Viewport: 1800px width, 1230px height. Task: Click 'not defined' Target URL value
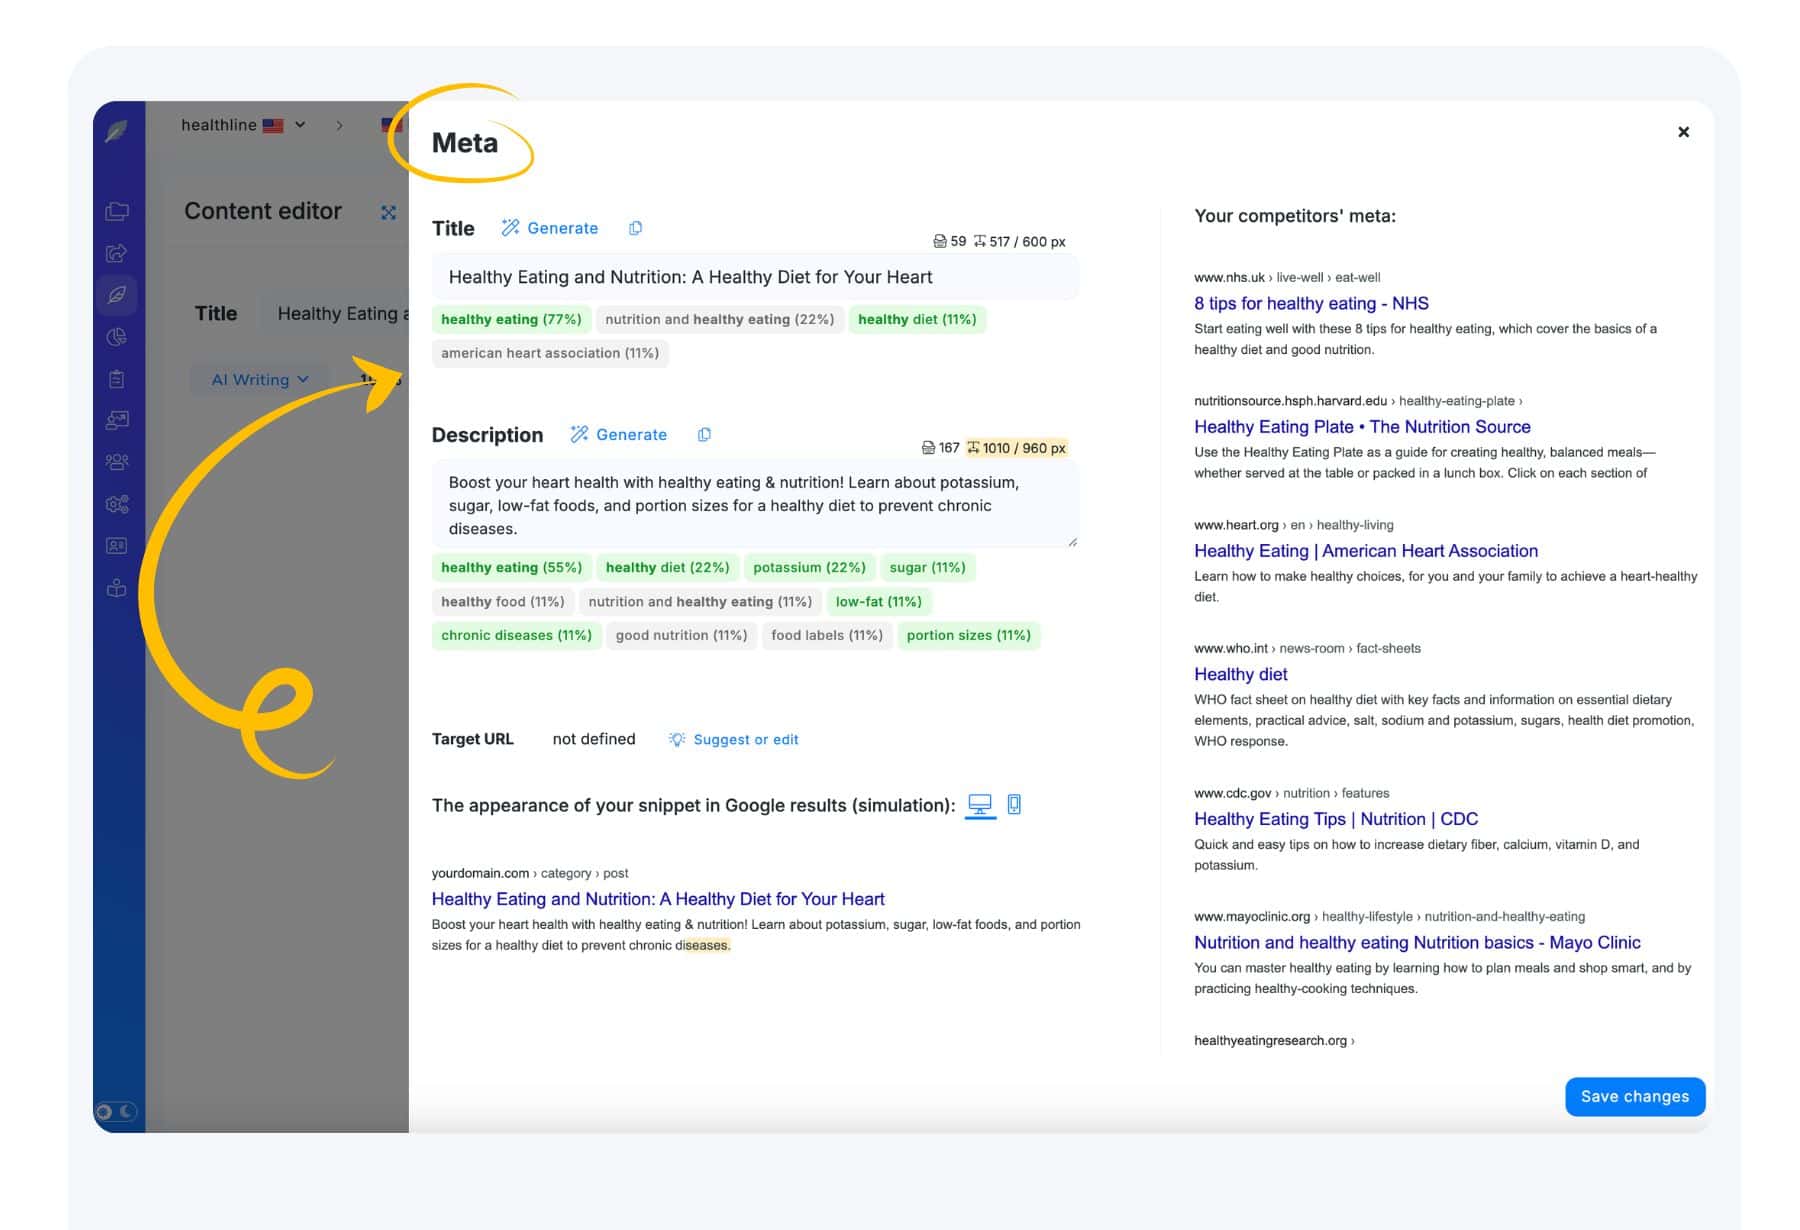594,739
